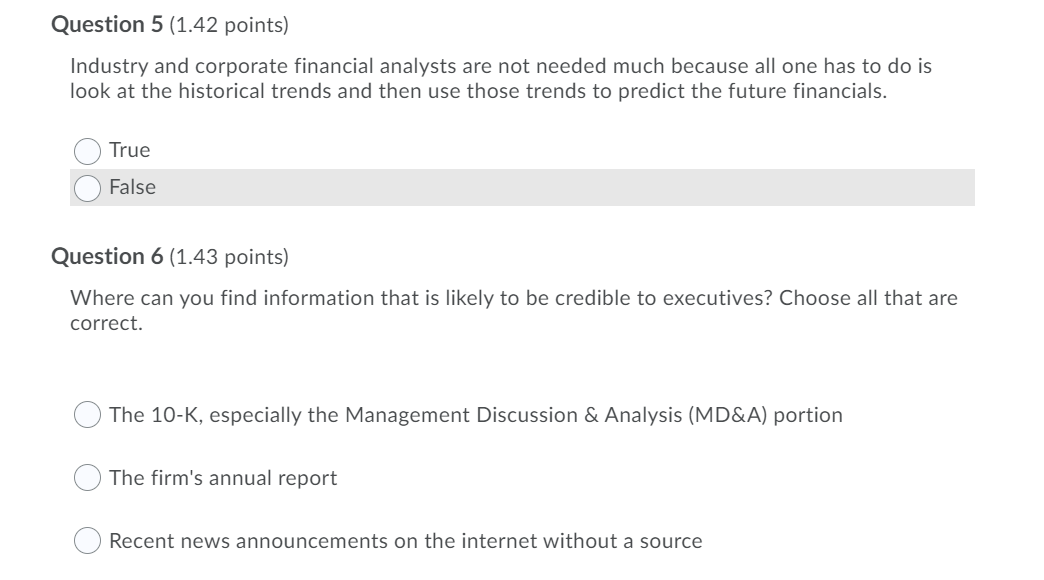Select the True radio button for Question 5
The width and height of the screenshot is (1044, 580).
tap(87, 149)
